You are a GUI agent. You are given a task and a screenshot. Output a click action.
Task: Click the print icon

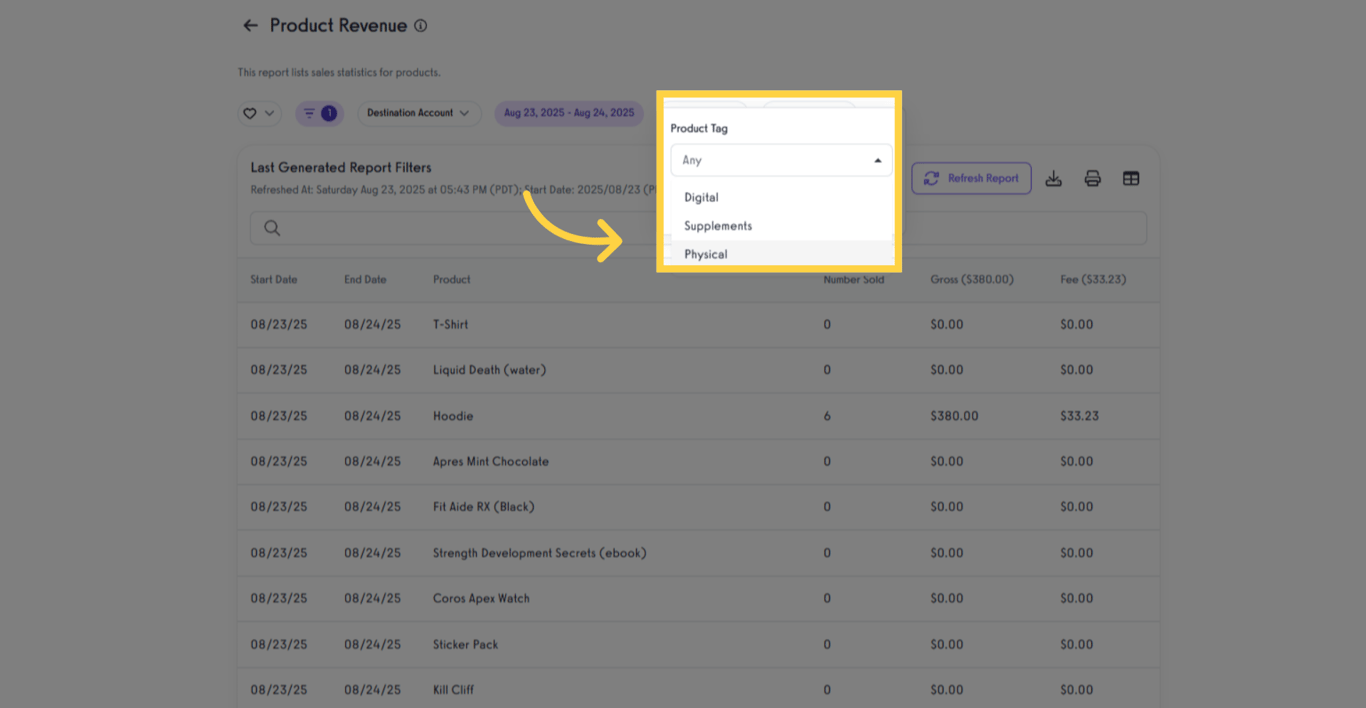tap(1092, 178)
